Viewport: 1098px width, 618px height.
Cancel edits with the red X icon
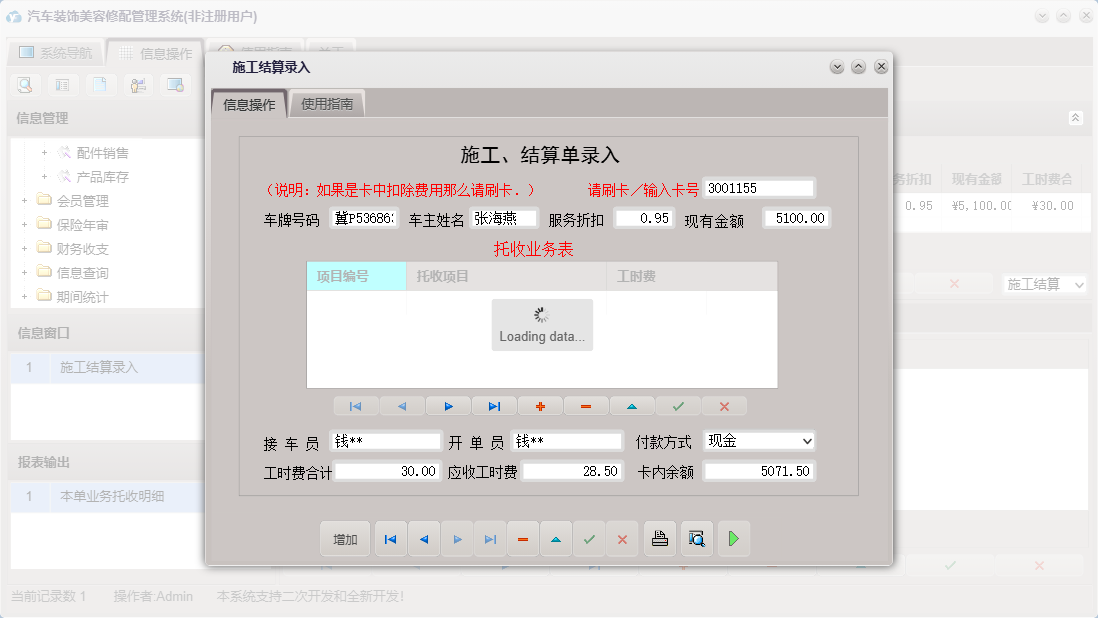pyautogui.click(x=724, y=405)
